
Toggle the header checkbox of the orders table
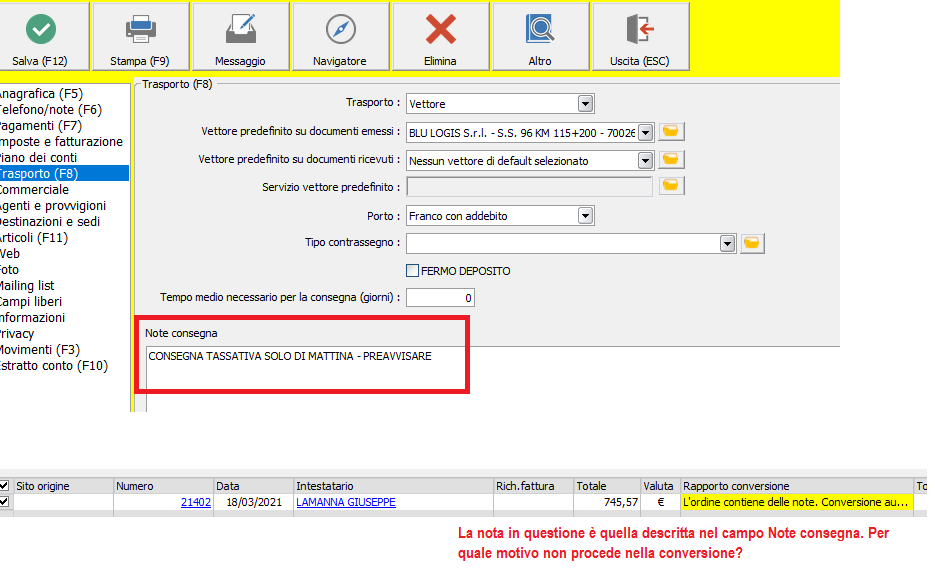click(4, 486)
